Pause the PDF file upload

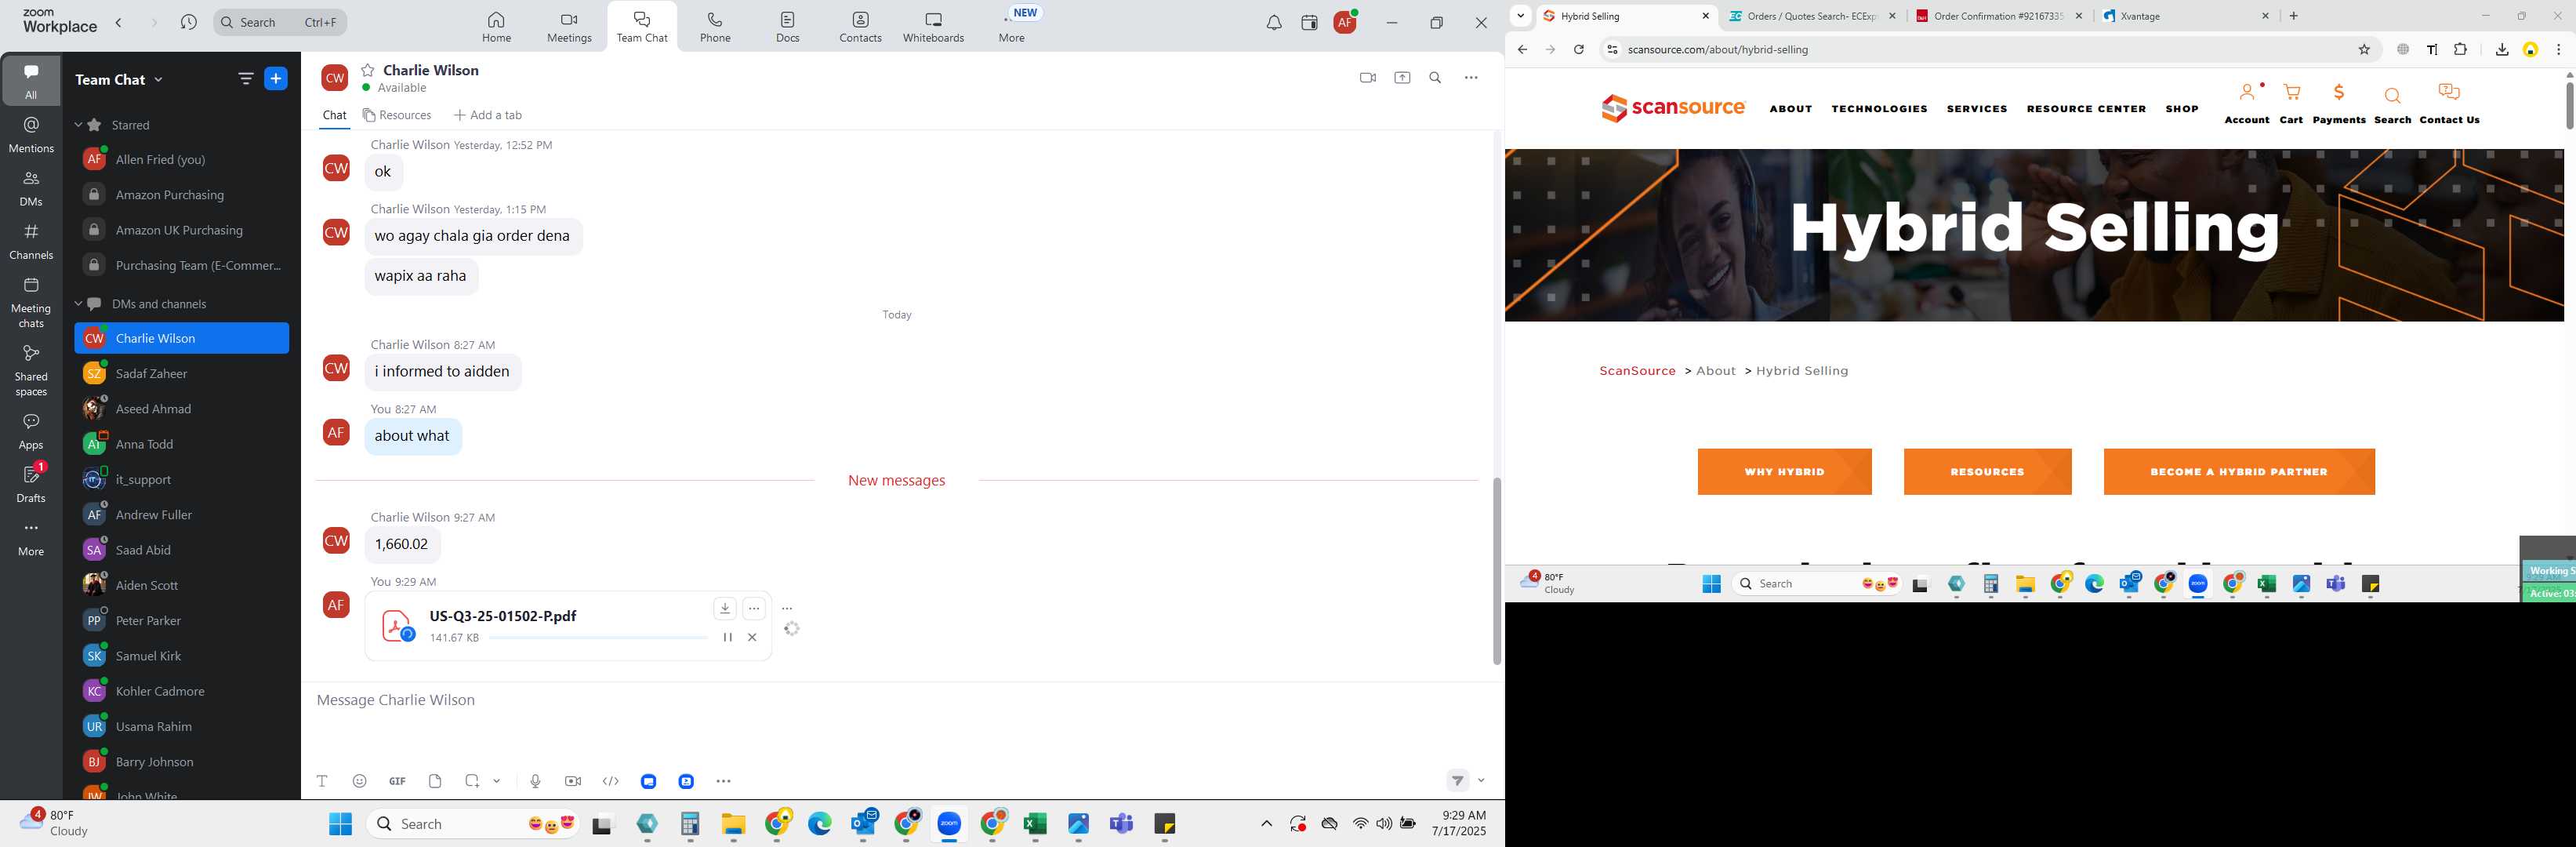coord(727,637)
